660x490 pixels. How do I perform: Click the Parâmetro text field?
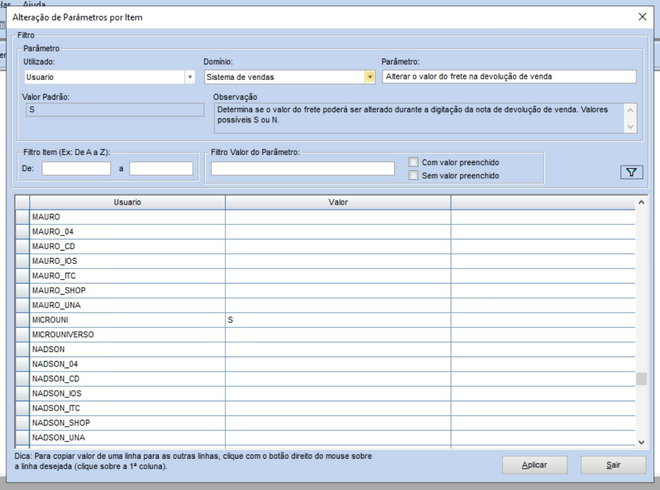[509, 77]
